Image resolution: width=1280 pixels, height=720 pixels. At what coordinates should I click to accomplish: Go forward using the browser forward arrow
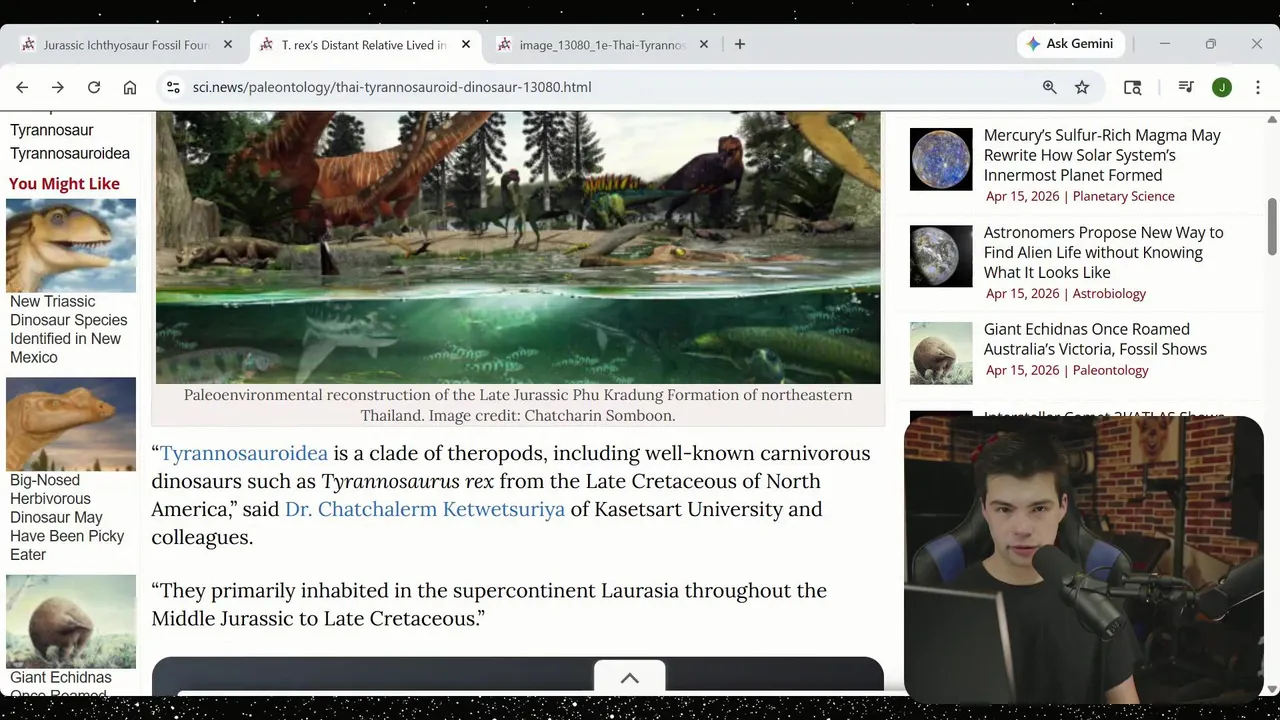[x=58, y=87]
